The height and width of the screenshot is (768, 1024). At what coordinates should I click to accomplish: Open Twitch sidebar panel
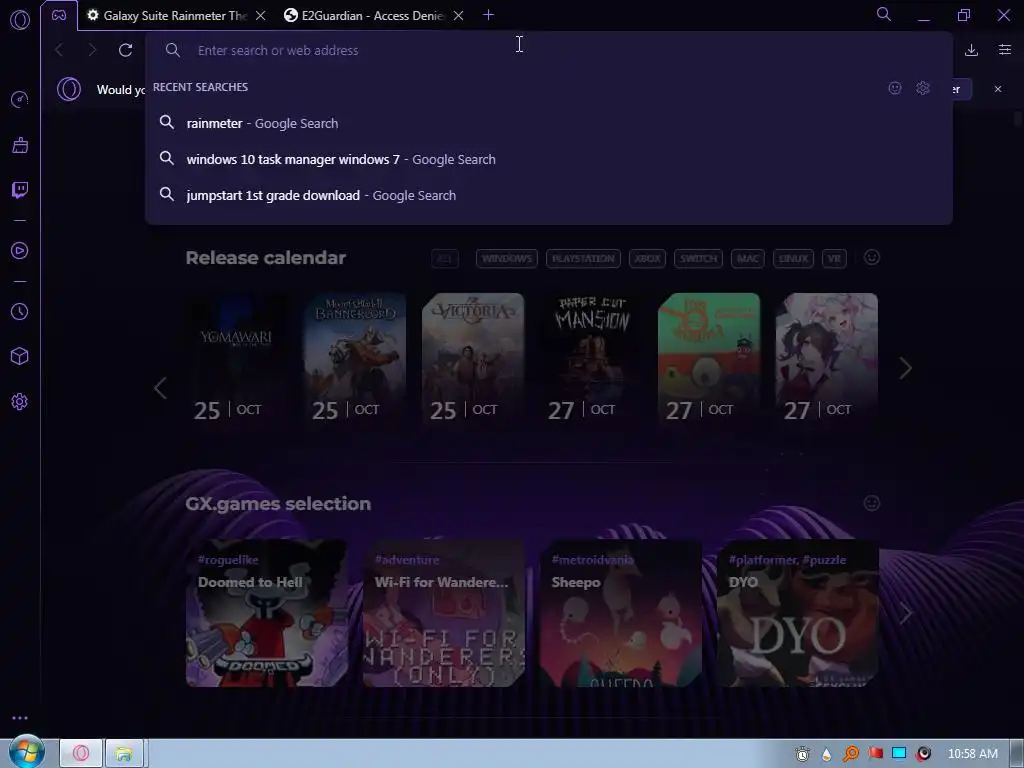coord(20,190)
